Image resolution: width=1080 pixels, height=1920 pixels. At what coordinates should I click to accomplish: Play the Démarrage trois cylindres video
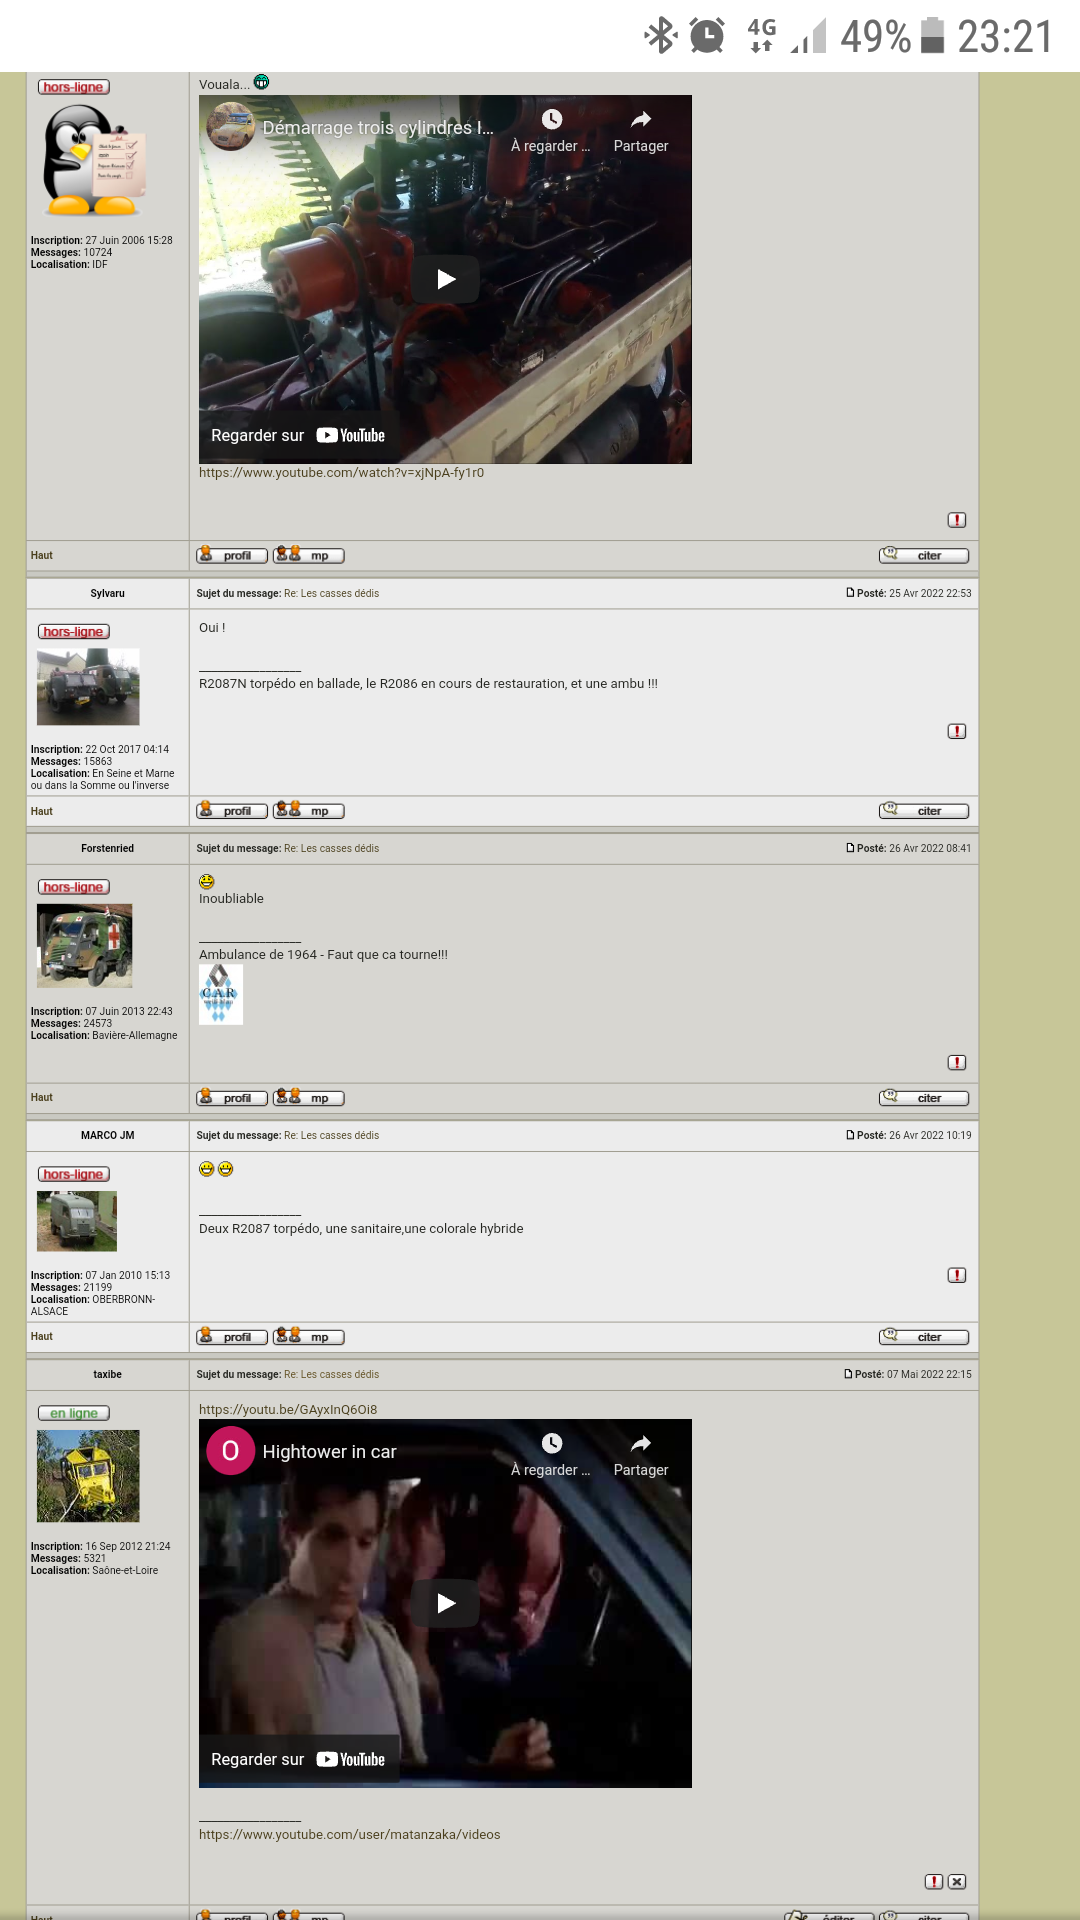(x=446, y=279)
